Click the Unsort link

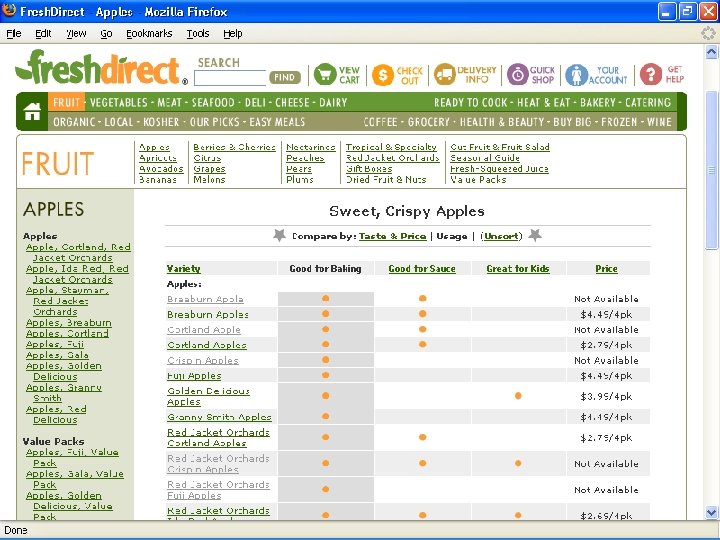[x=501, y=236]
